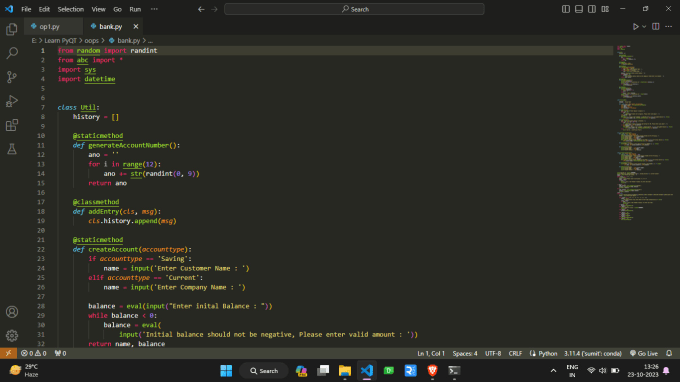Expand hidden menu items ellipsis
680x382 pixels.
click(x=154, y=9)
